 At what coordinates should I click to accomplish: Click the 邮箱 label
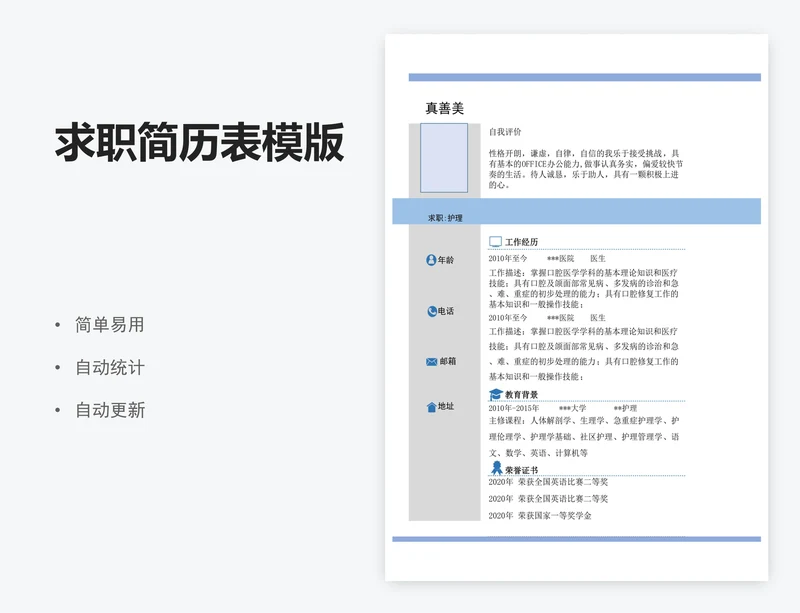pyautogui.click(x=447, y=361)
